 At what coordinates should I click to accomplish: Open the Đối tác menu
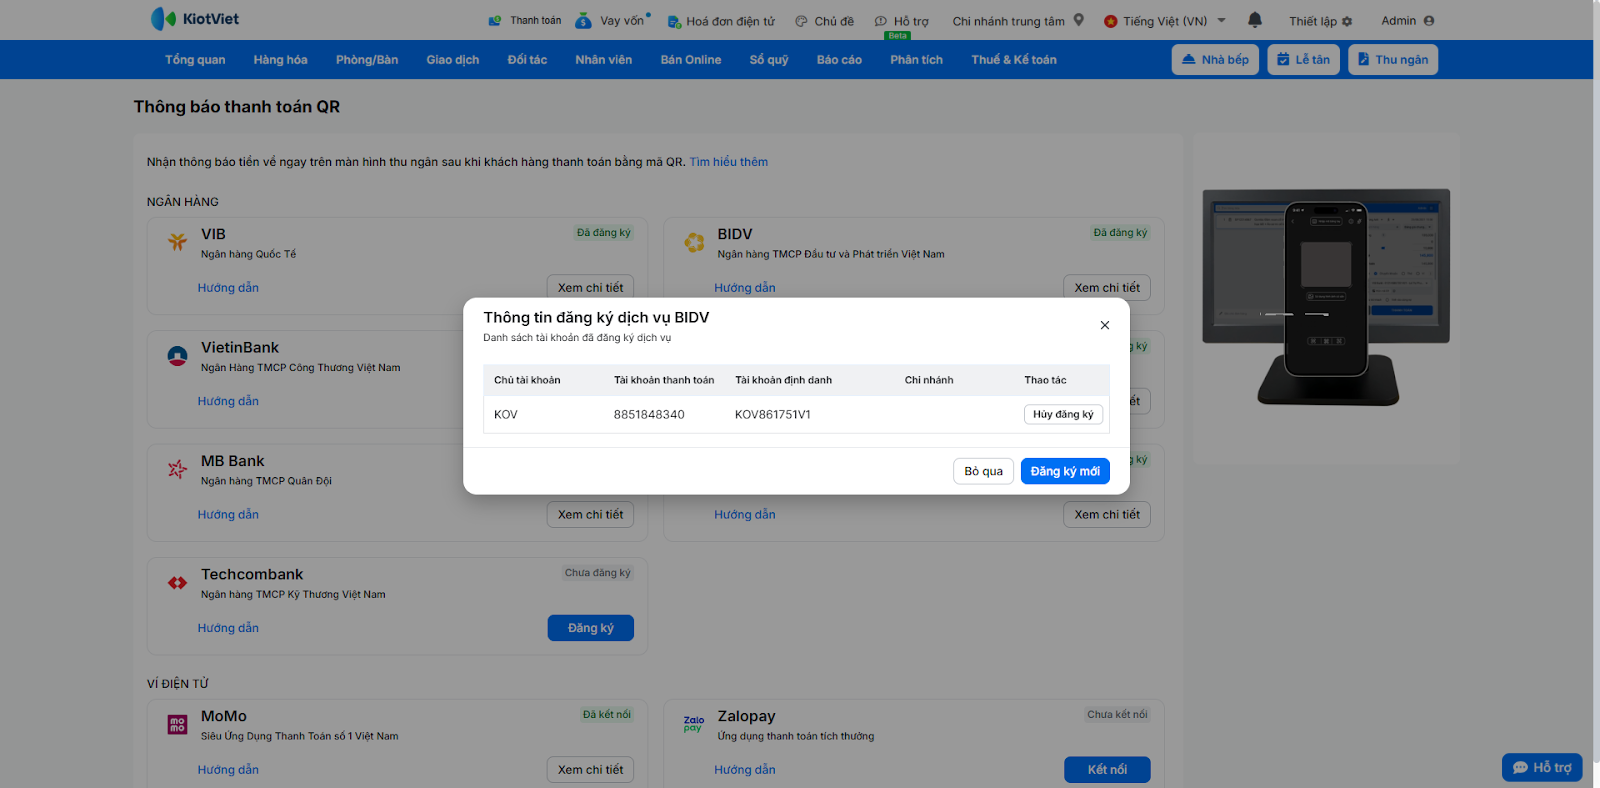coord(527,60)
